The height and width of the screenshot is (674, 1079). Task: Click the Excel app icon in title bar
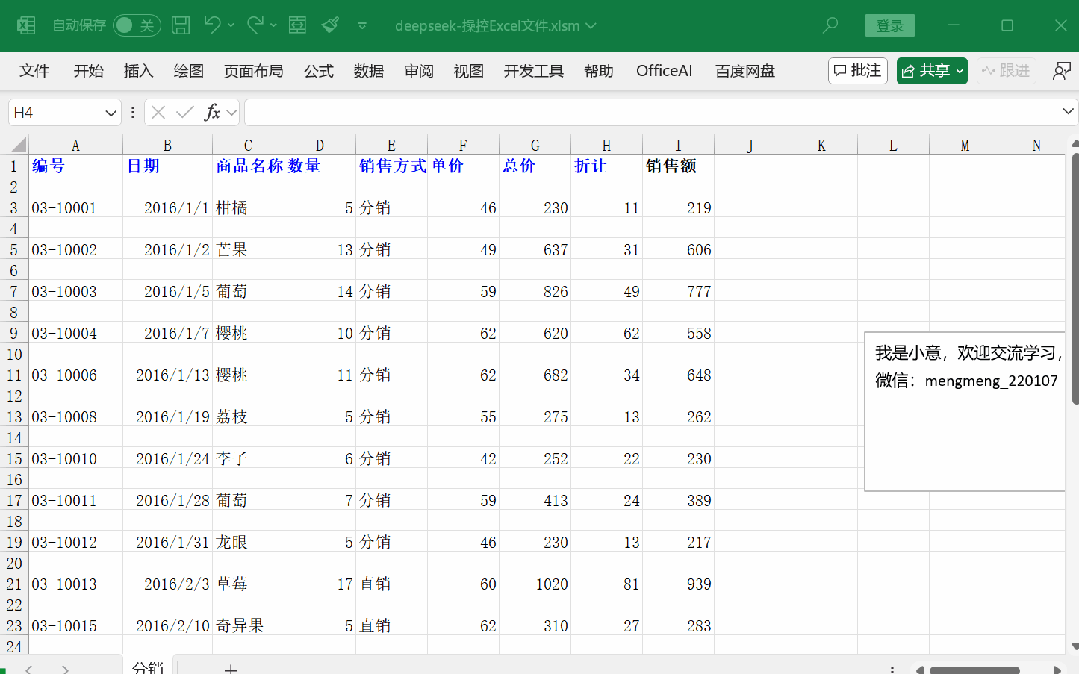tap(25, 25)
